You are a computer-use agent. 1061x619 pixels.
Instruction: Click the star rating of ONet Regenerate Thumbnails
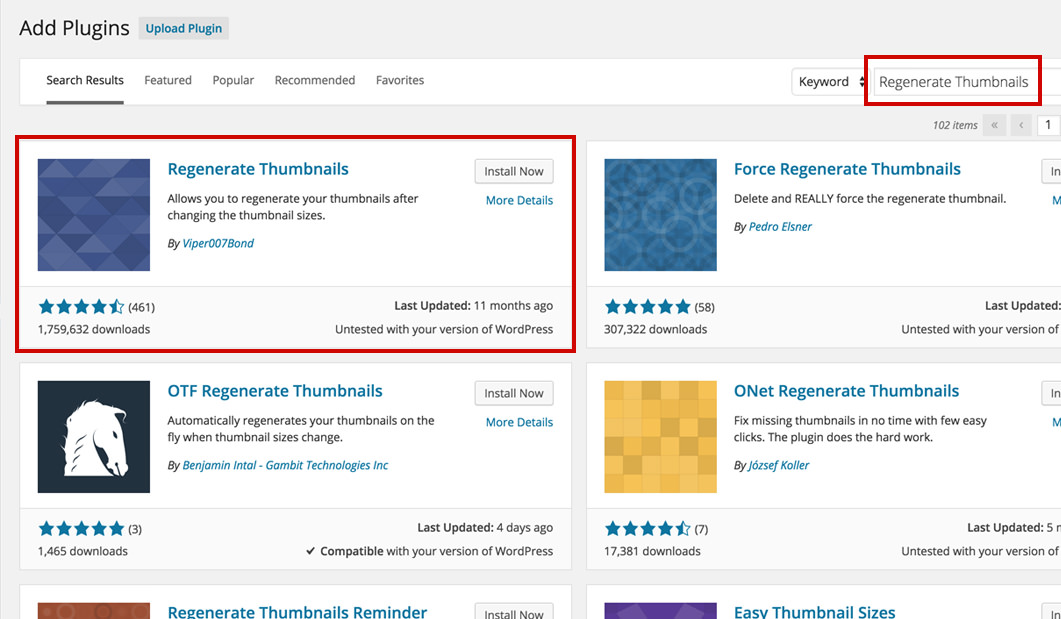[648, 529]
